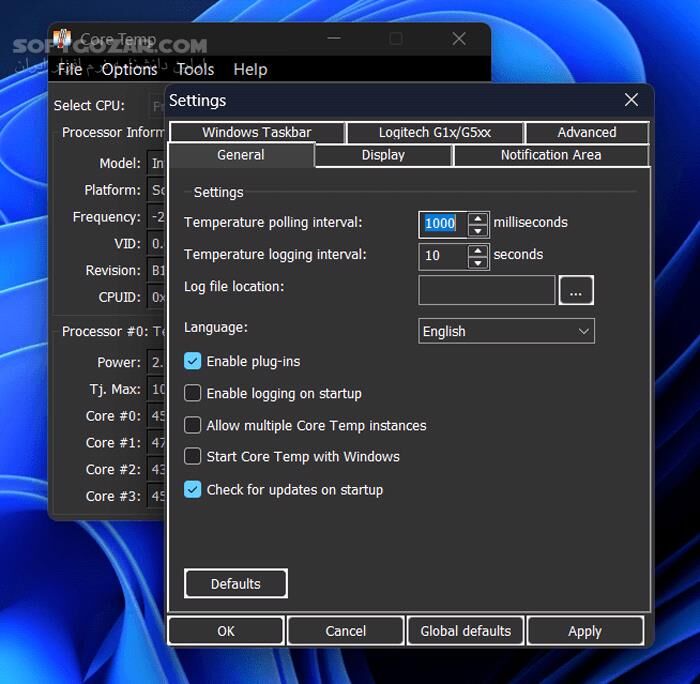Decrease temperature logging interval with down arrow
The width and height of the screenshot is (700, 684).
[x=478, y=263]
